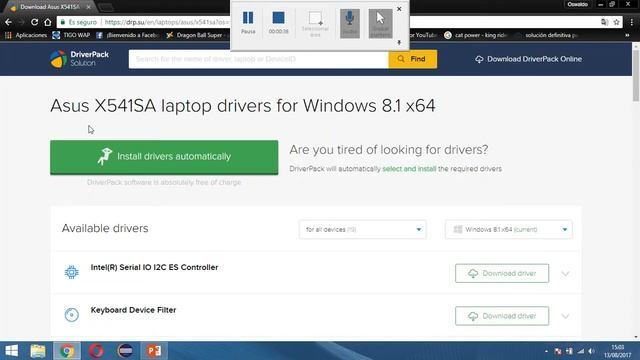
Task: Select the Download Asus X541SA browser tab
Action: click(x=51, y=7)
